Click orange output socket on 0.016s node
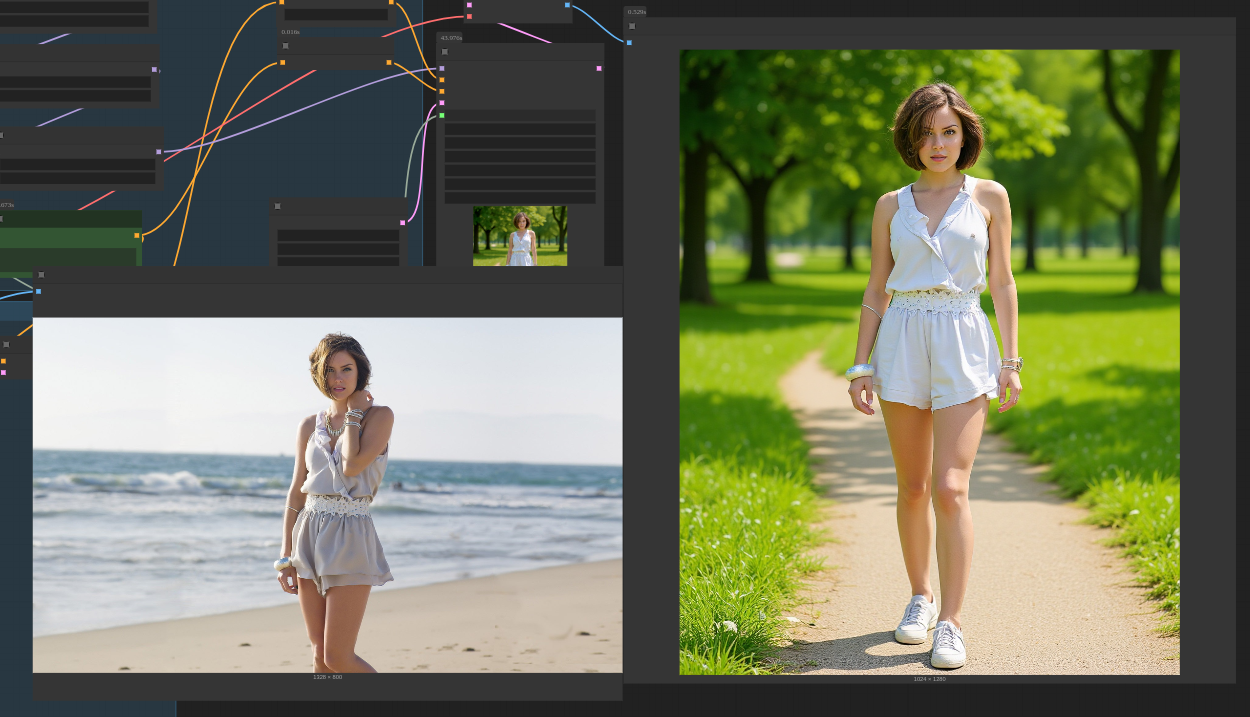 point(389,62)
